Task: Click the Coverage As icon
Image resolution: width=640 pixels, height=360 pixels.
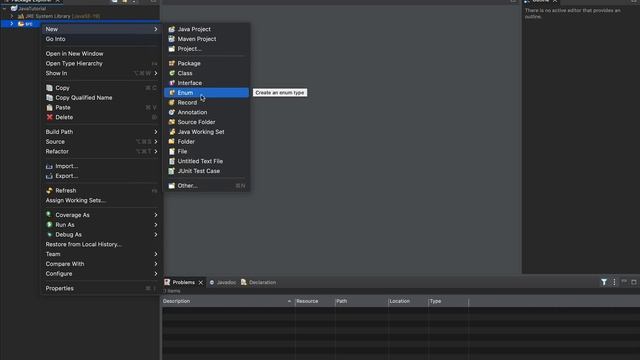Action: pyautogui.click(x=49, y=215)
